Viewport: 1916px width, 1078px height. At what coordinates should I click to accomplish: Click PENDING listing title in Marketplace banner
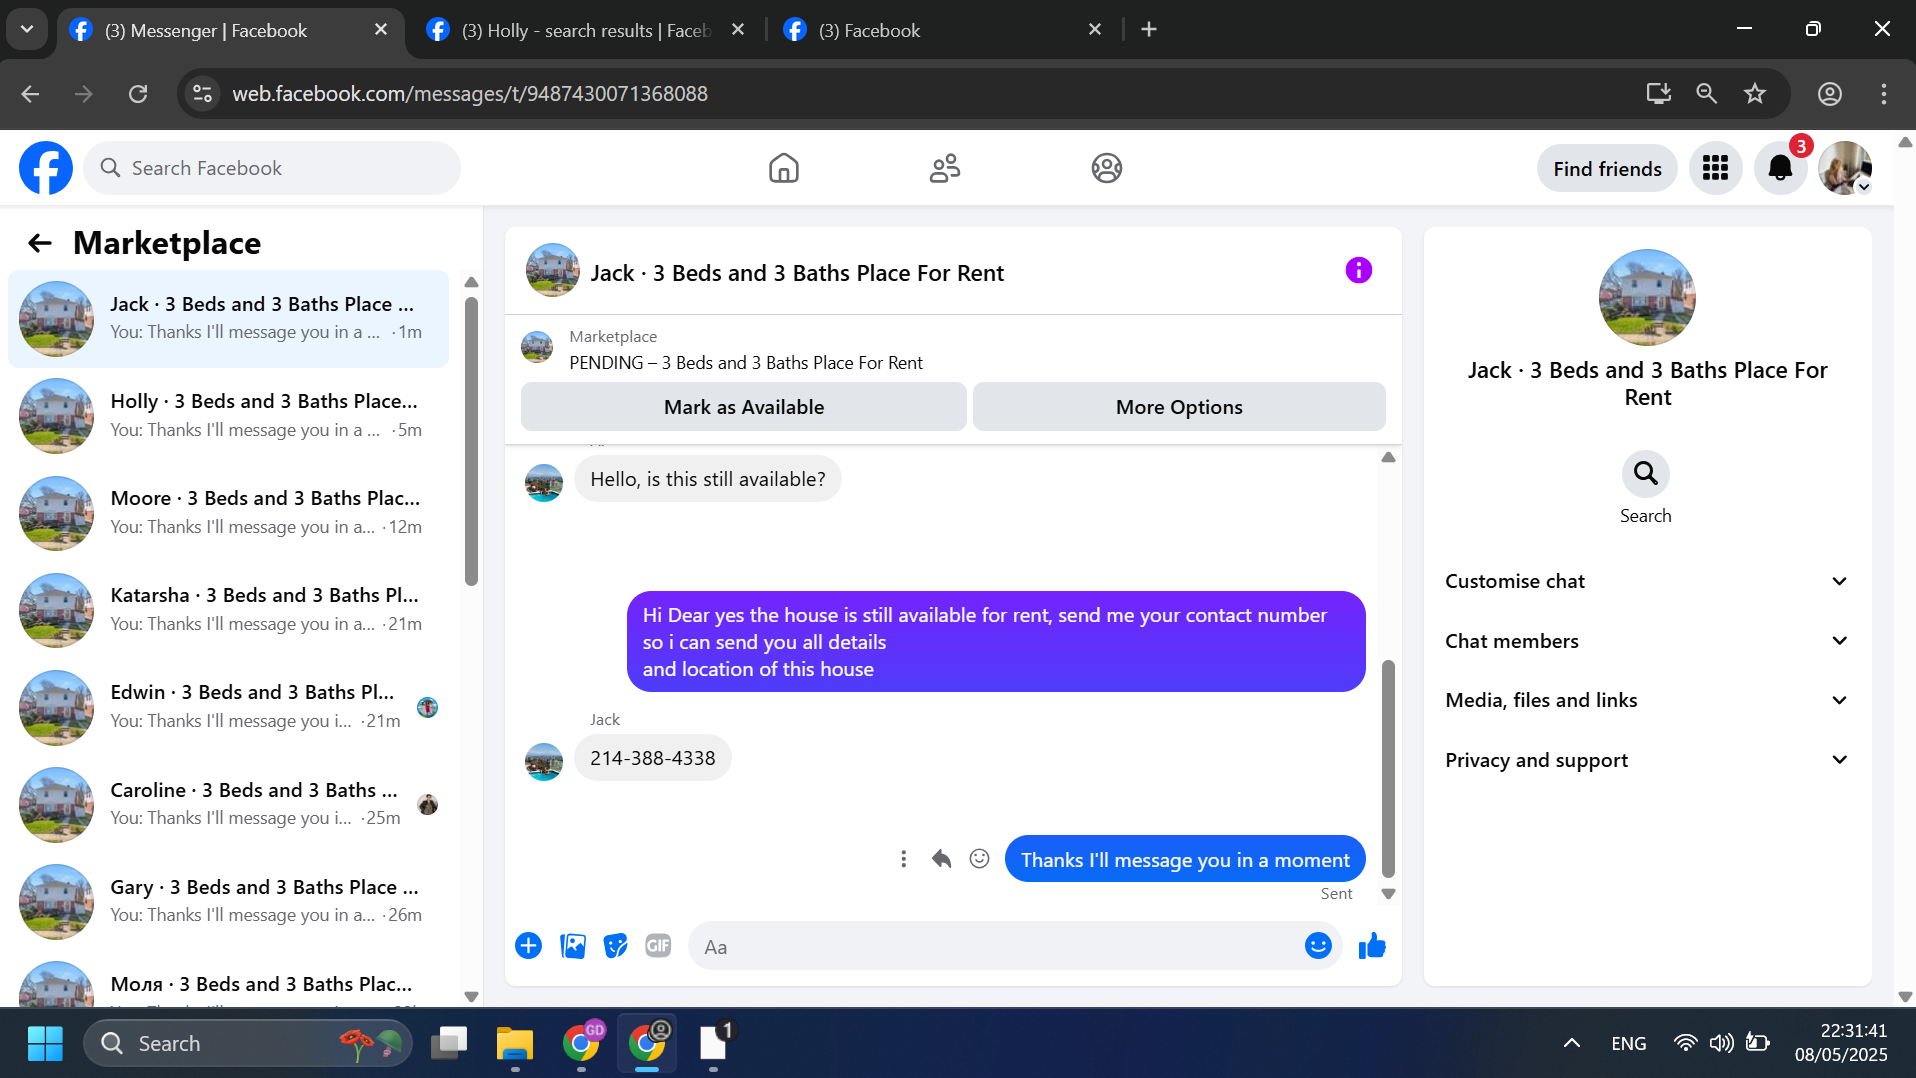coord(746,363)
